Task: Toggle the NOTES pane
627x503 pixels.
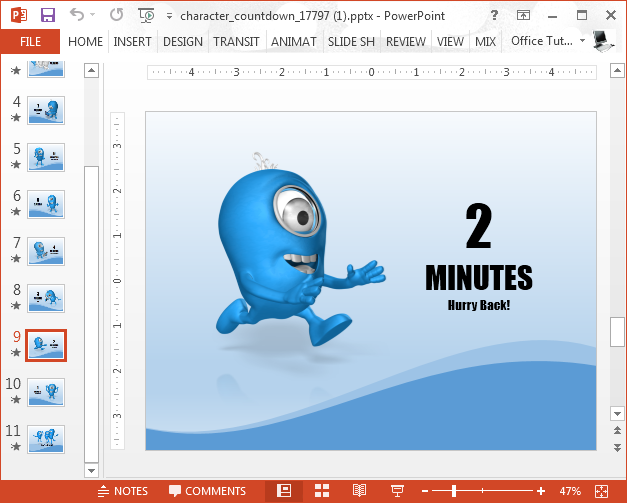Action: point(123,491)
